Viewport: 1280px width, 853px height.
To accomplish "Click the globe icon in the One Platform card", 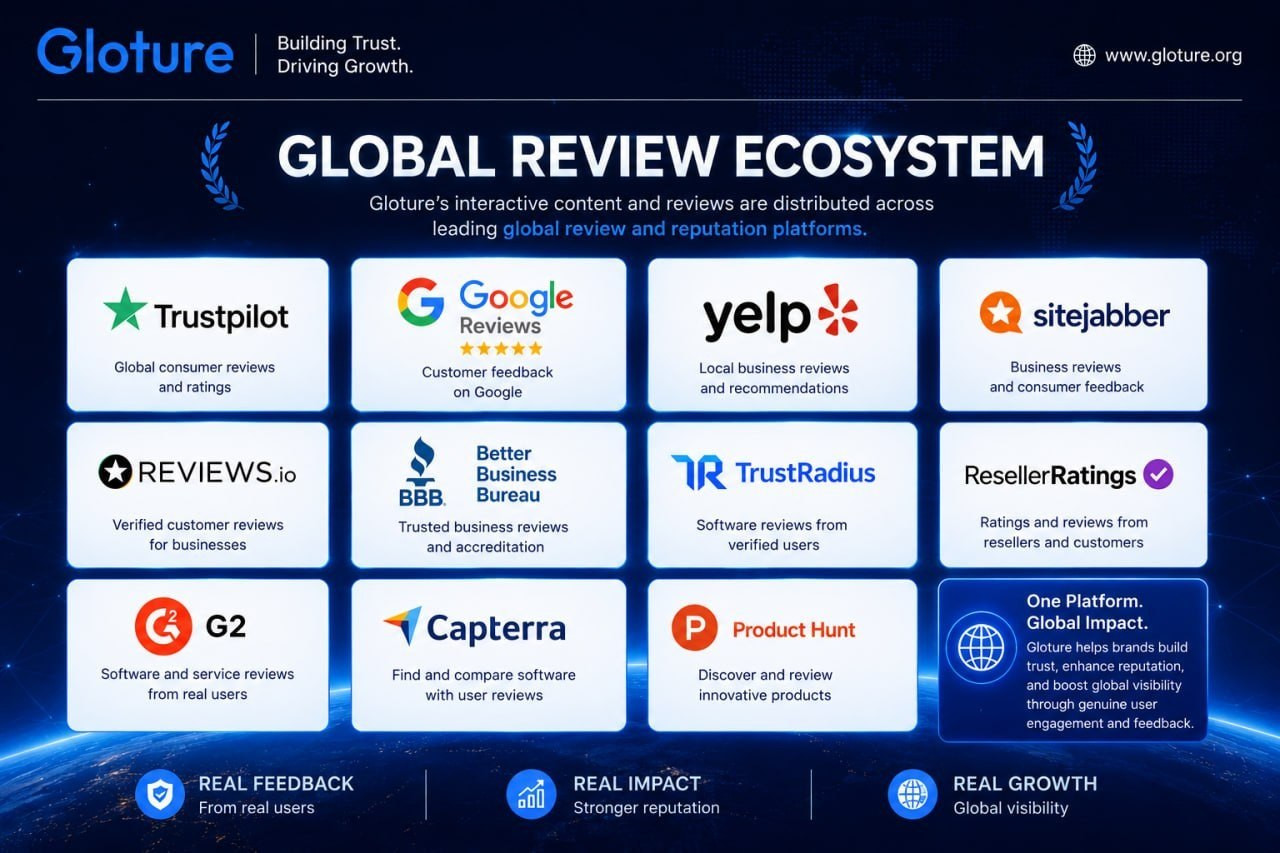I will point(981,647).
